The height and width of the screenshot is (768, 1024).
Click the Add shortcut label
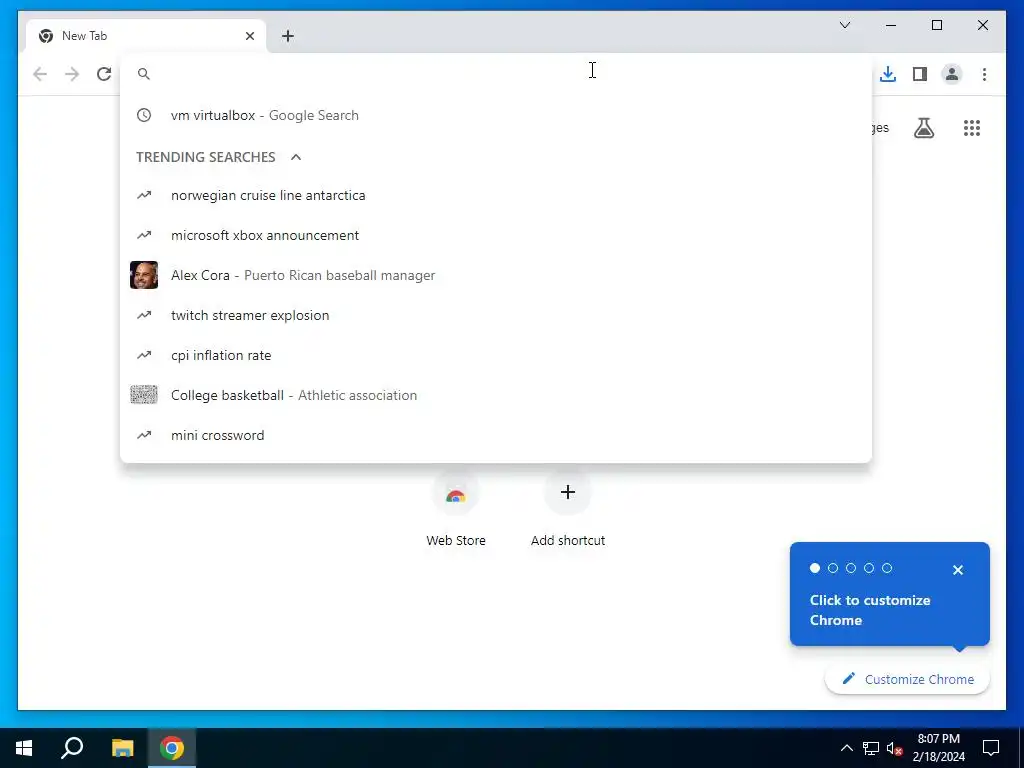coord(568,540)
